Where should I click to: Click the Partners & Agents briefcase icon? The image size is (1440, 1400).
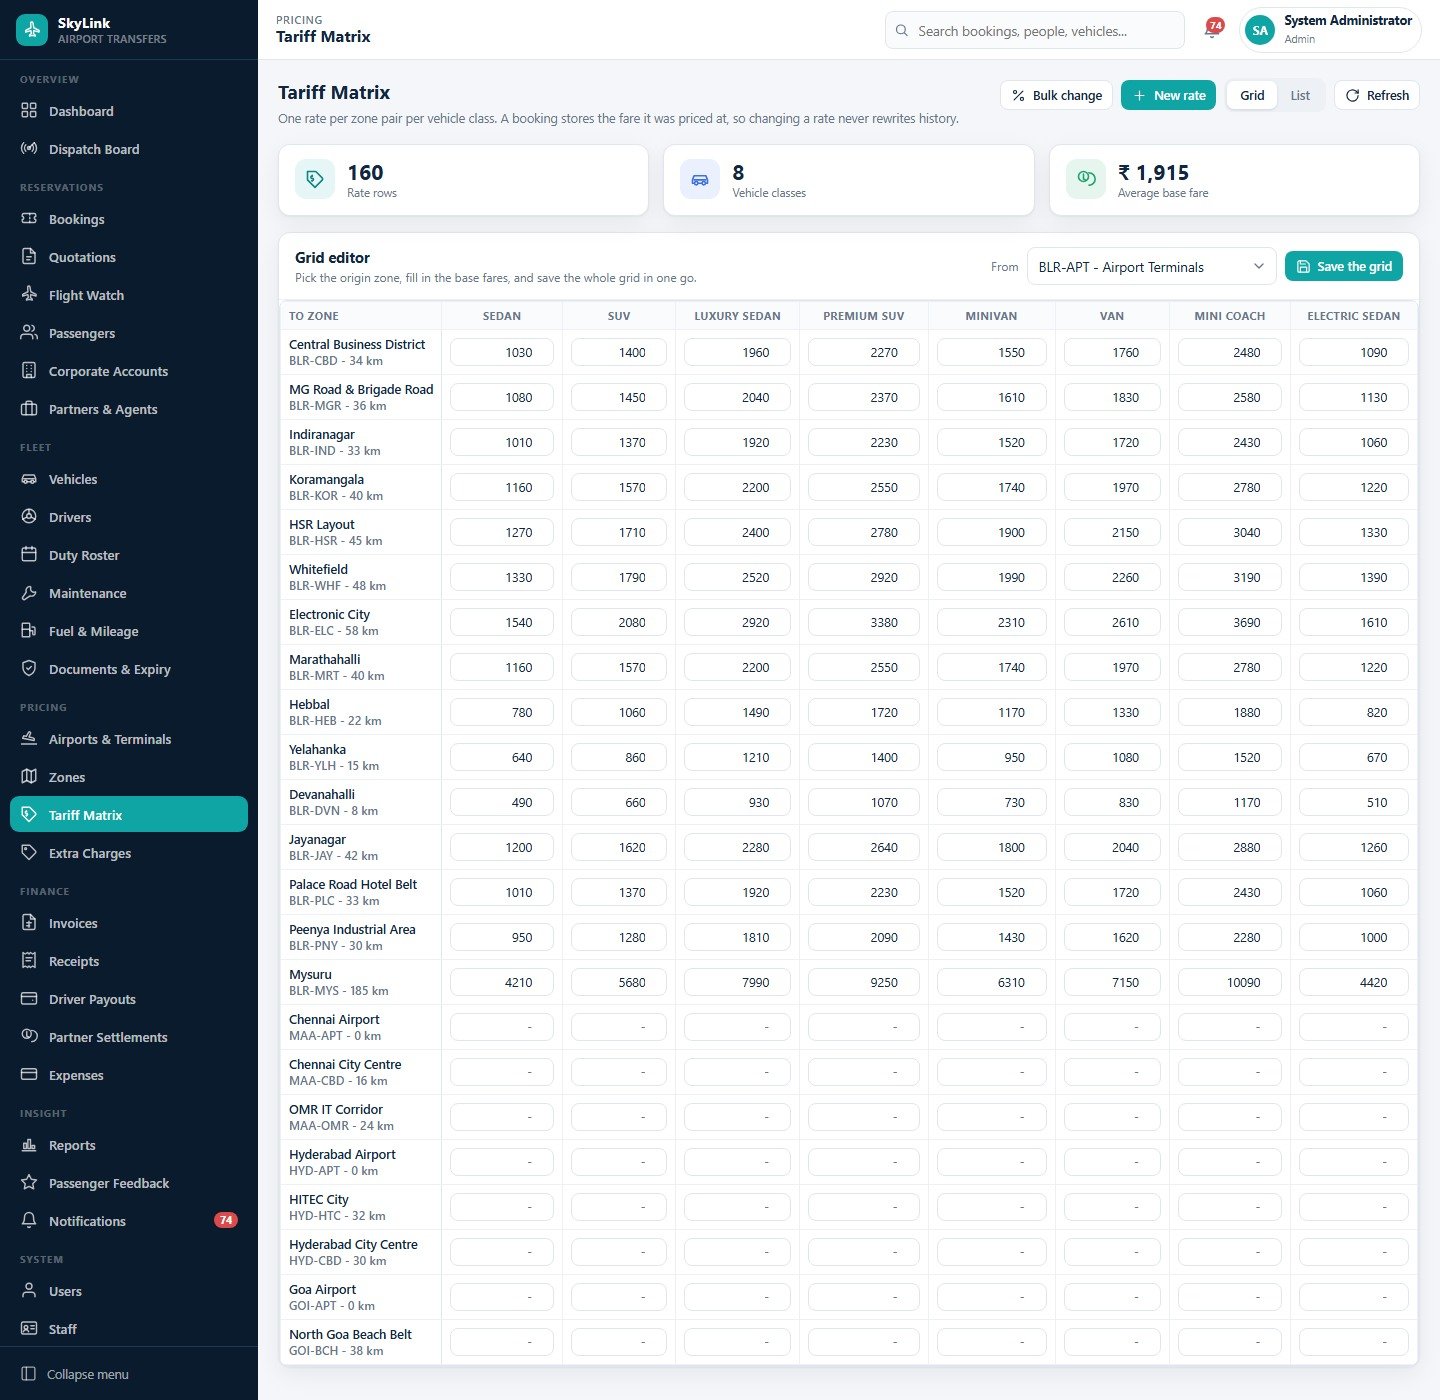[x=29, y=409]
